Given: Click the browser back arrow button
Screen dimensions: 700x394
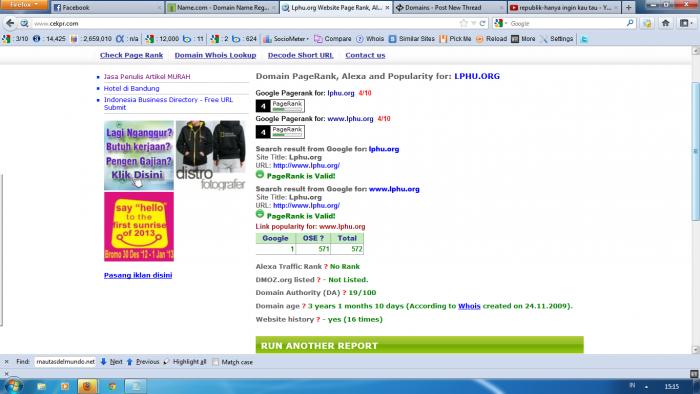Looking at the screenshot, I should [x=10, y=23].
